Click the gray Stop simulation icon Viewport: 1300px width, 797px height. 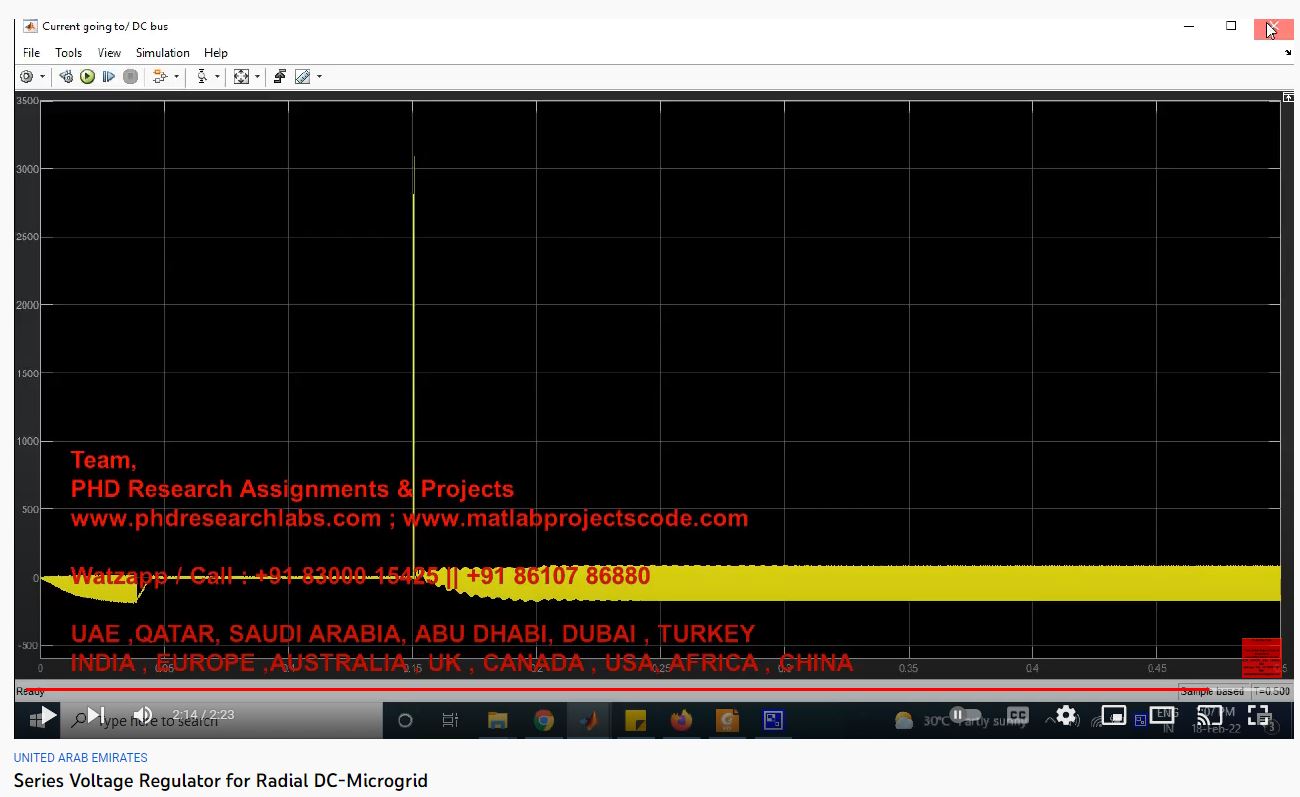coord(130,77)
